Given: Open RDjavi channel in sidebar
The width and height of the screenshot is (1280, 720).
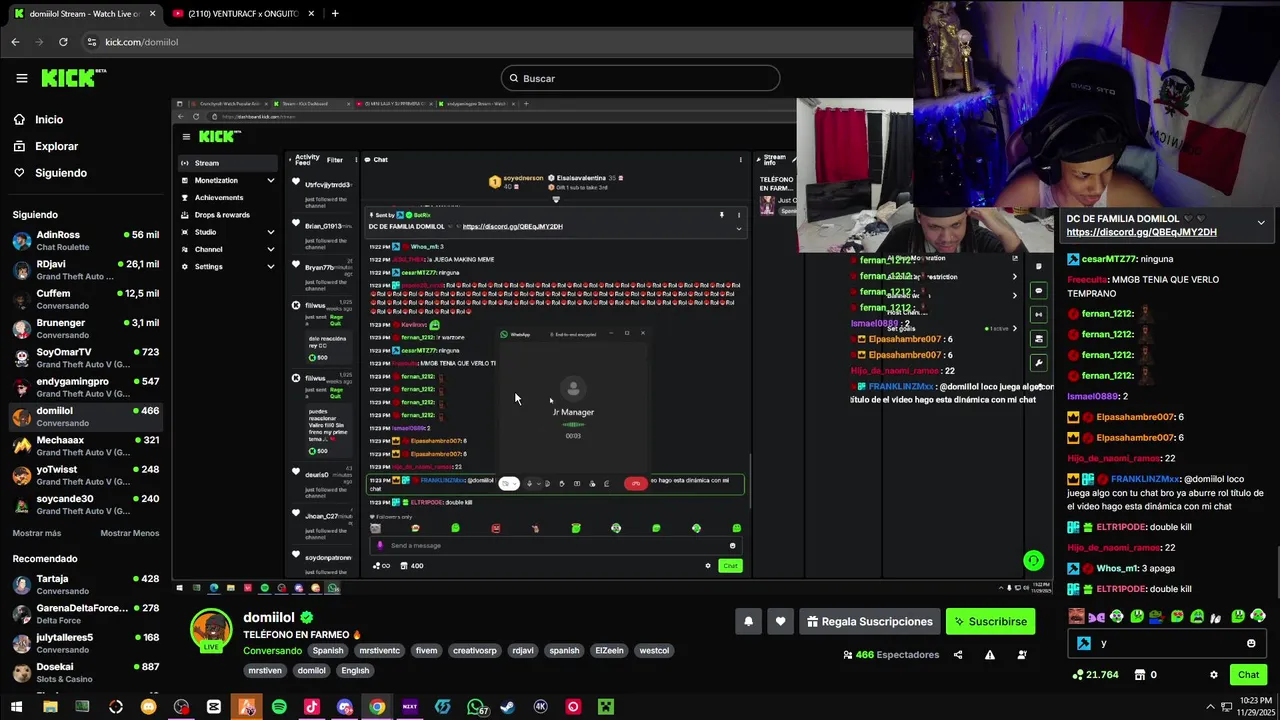Looking at the screenshot, I should [x=85, y=270].
